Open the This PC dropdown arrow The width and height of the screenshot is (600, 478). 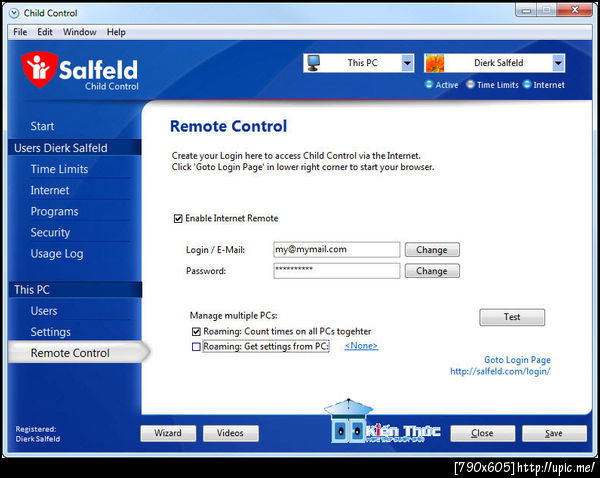click(x=408, y=63)
